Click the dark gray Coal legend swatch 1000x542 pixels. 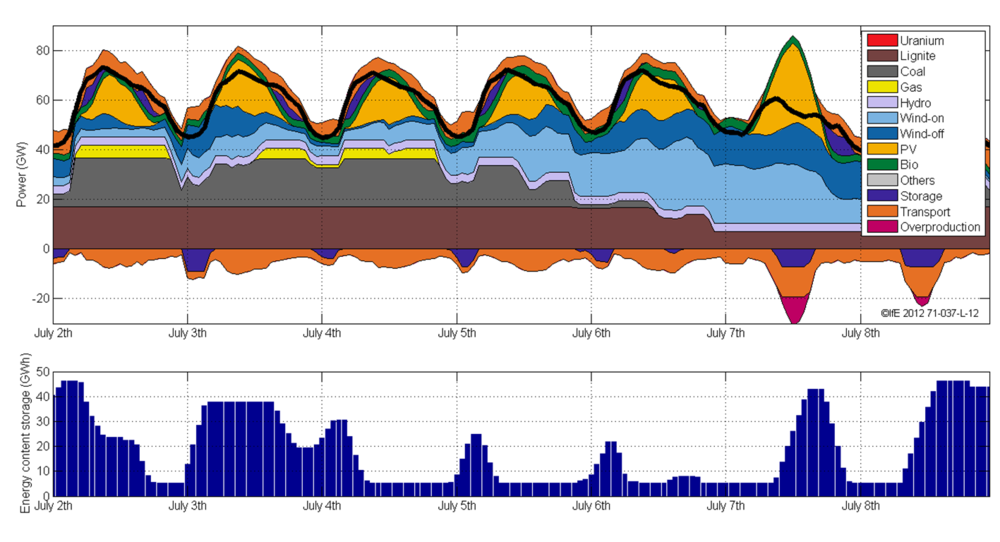(882, 71)
